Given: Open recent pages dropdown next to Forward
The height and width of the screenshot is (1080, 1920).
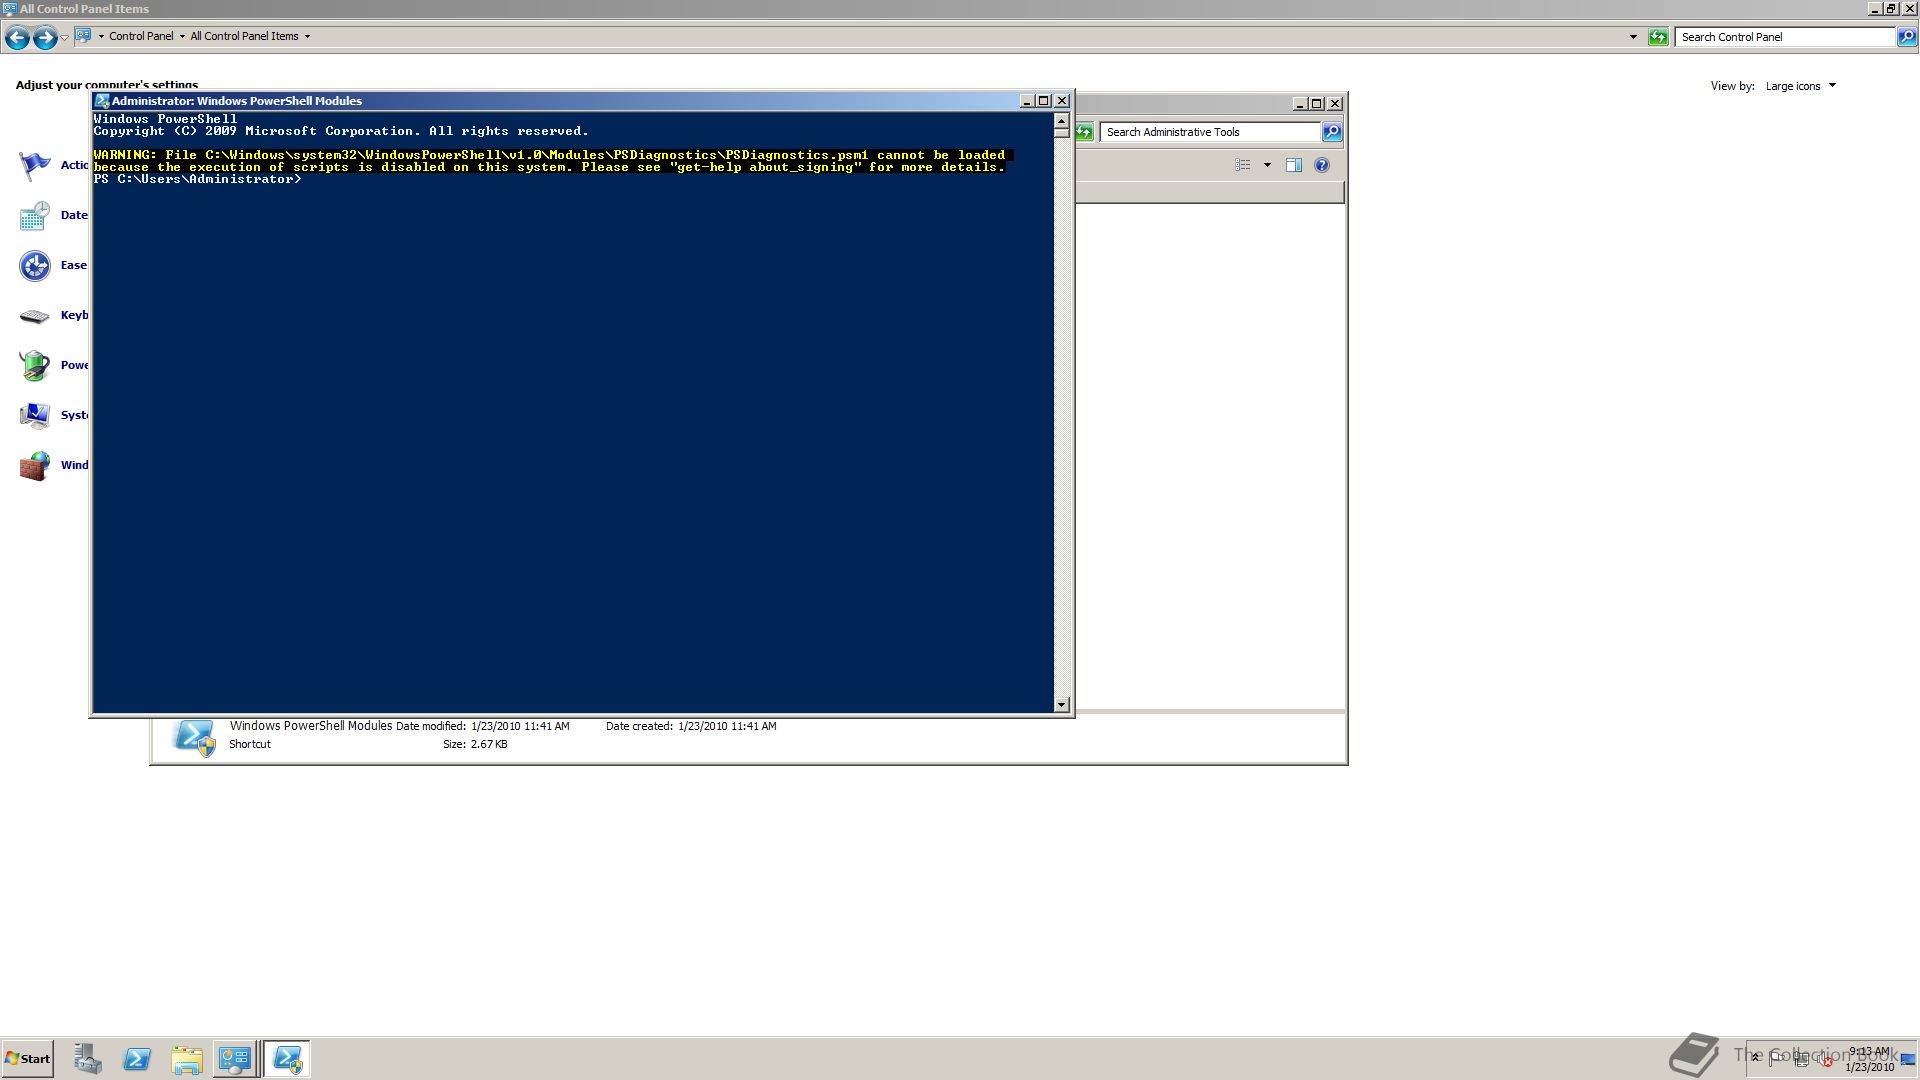Looking at the screenshot, I should (x=65, y=38).
